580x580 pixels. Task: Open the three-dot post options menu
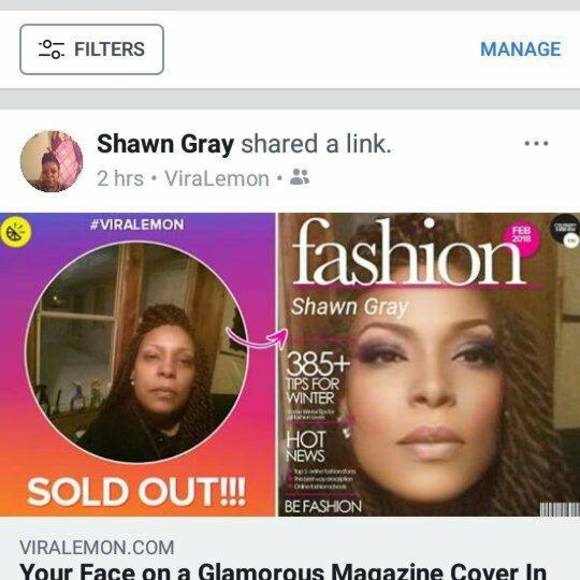click(x=536, y=143)
